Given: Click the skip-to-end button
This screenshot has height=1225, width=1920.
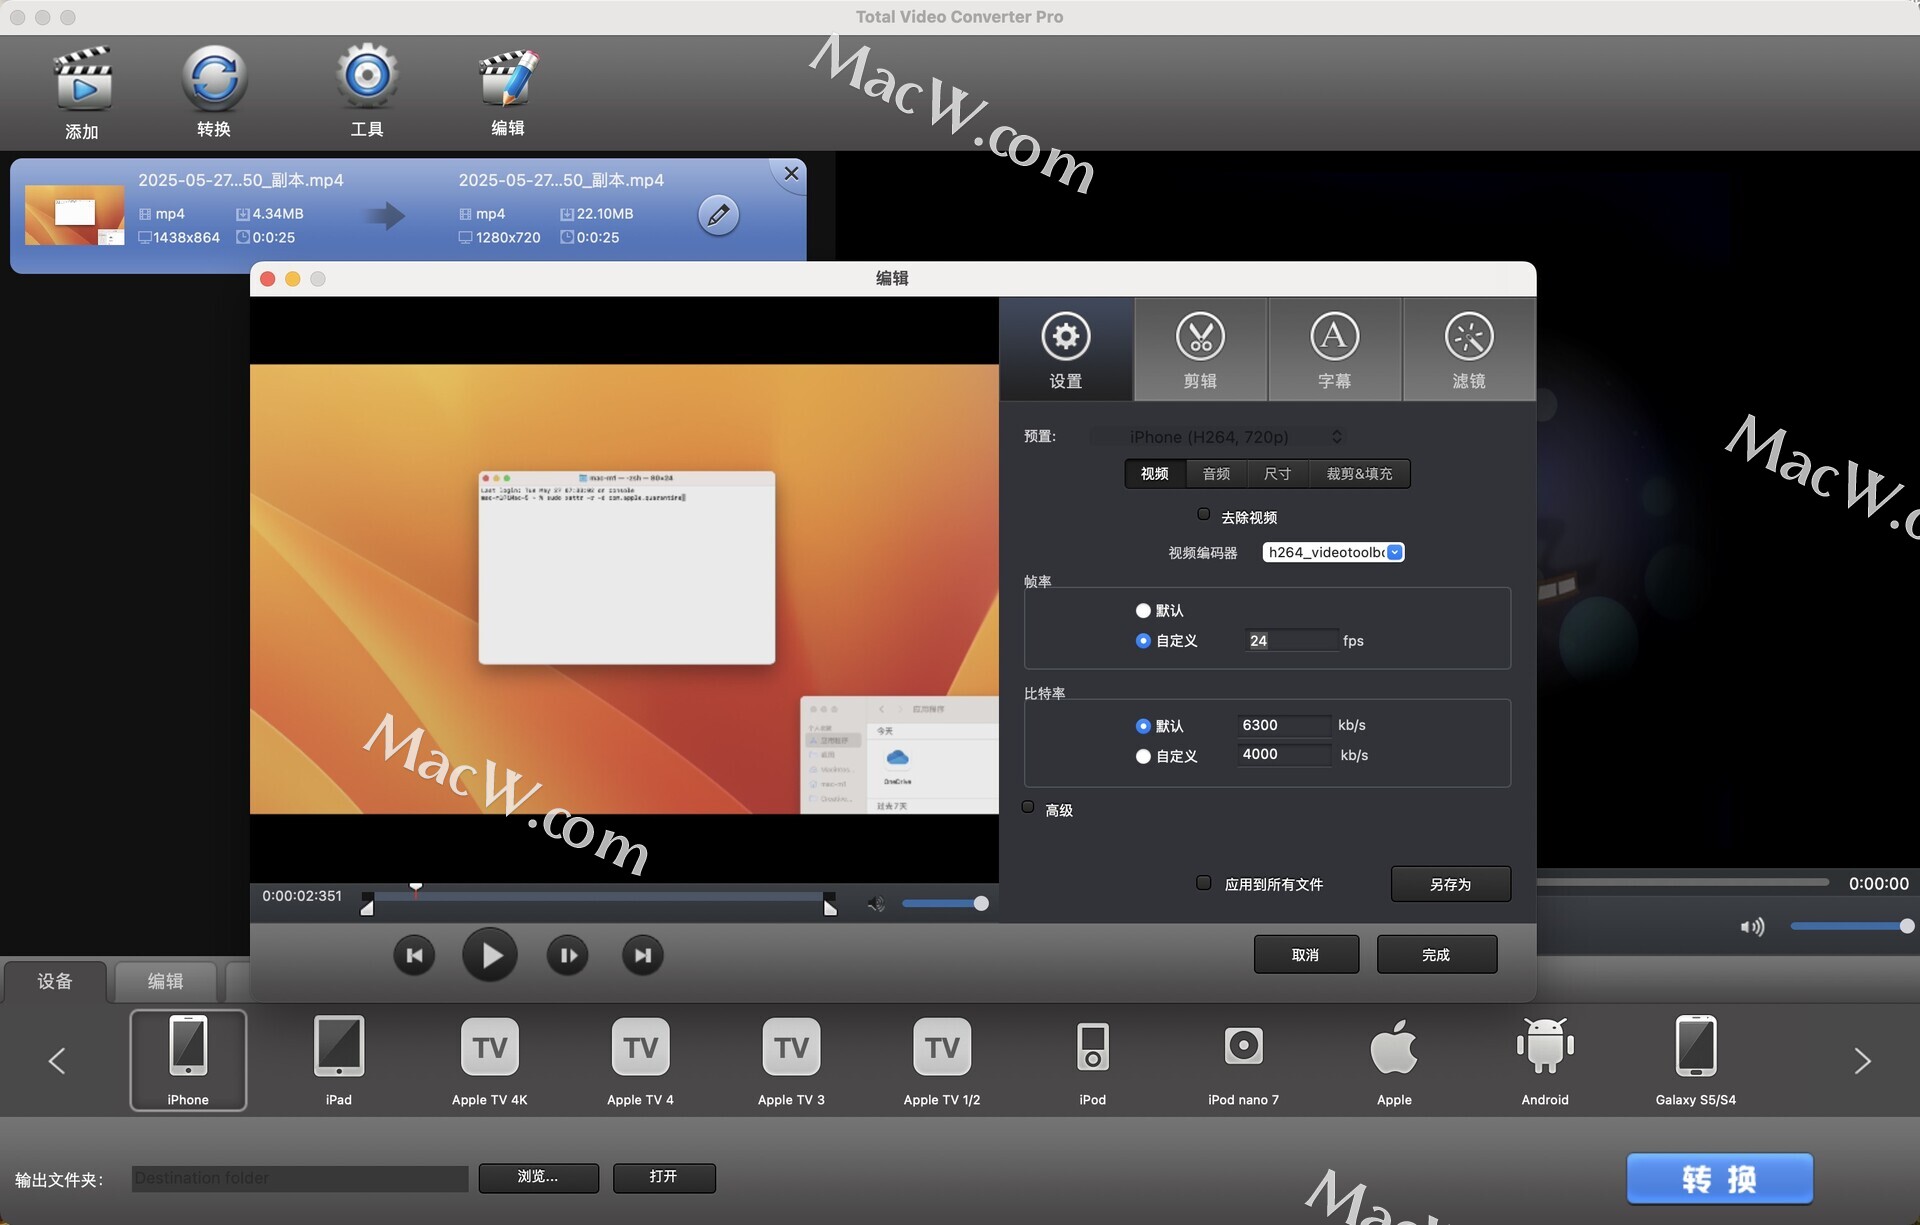Looking at the screenshot, I should coord(643,956).
